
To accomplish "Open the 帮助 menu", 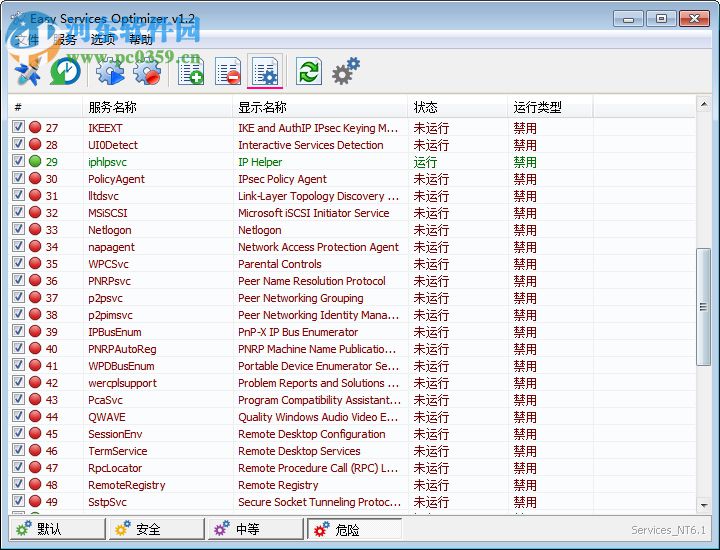I will 141,40.
